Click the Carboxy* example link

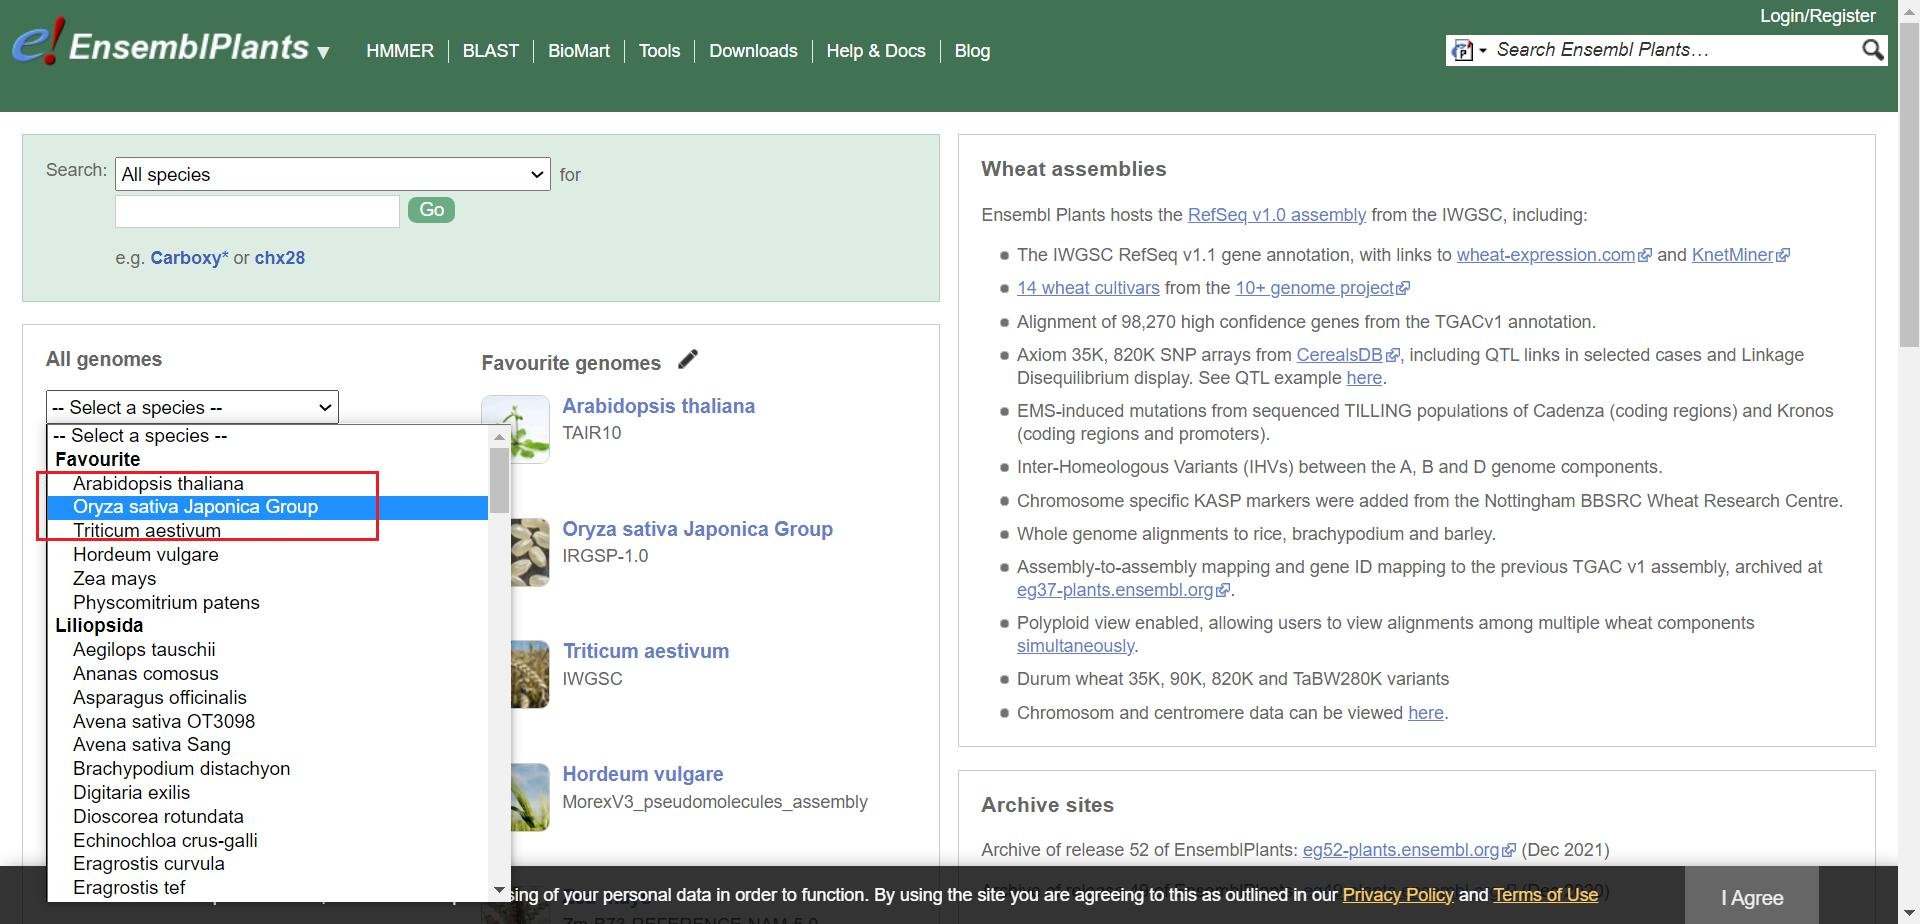tap(189, 258)
